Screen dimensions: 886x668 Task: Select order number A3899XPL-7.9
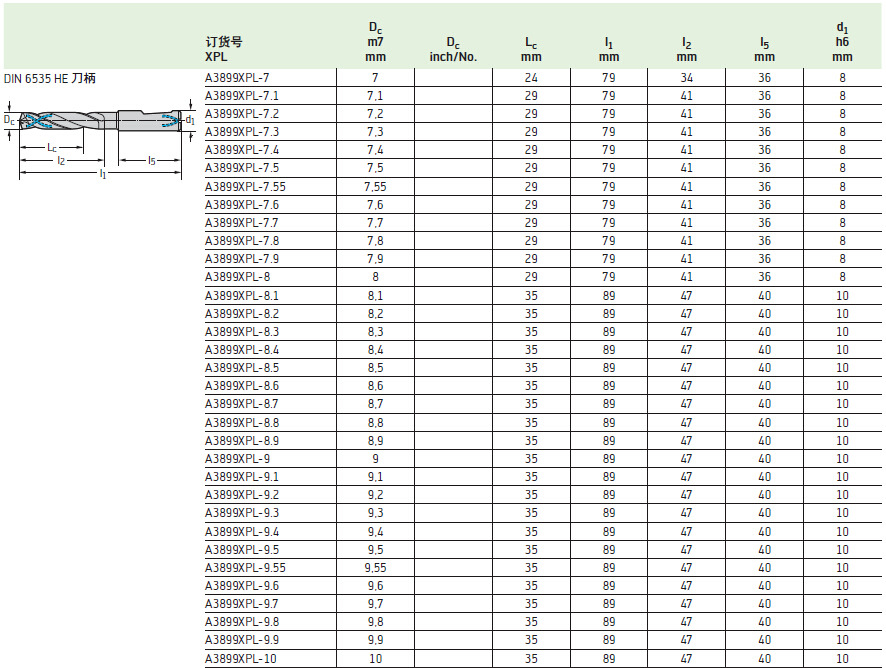pyautogui.click(x=241, y=259)
